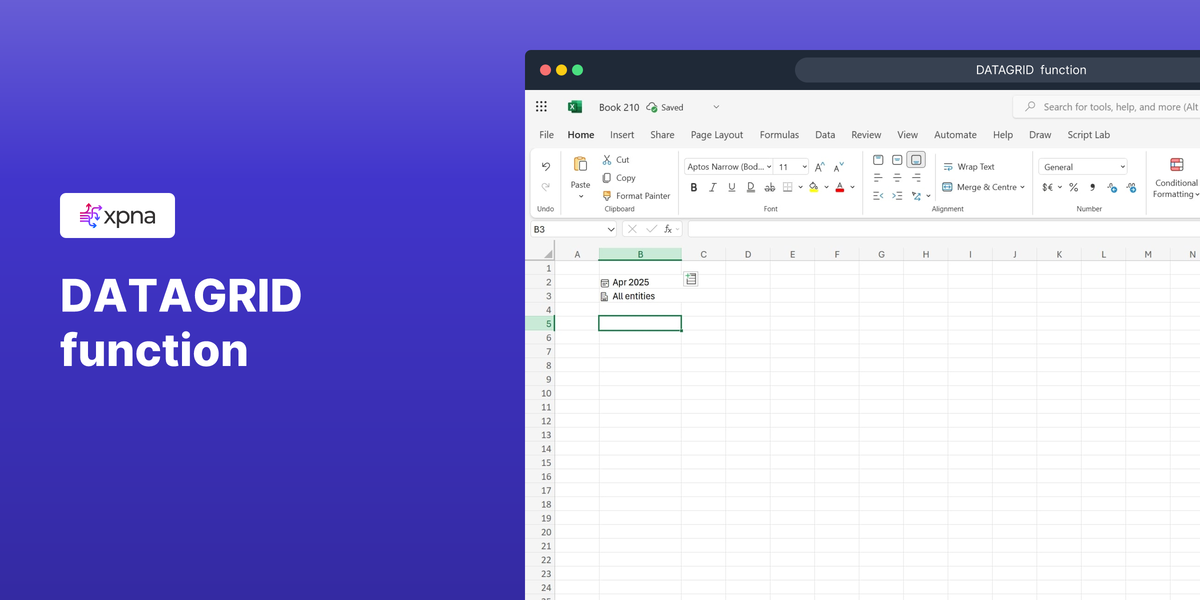Click the percent style icon
The image size is (1200, 600).
coord(1073,187)
